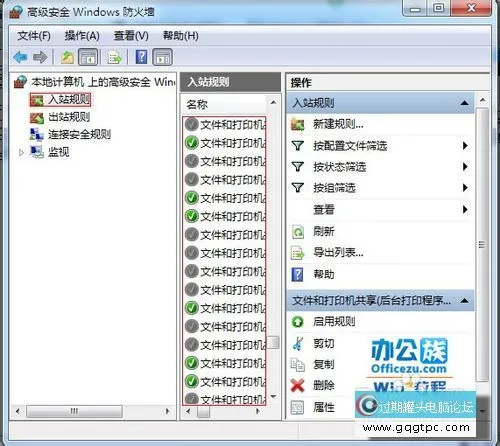The width and height of the screenshot is (500, 446).
Task: Click the red X 删除 icon
Action: 297,386
